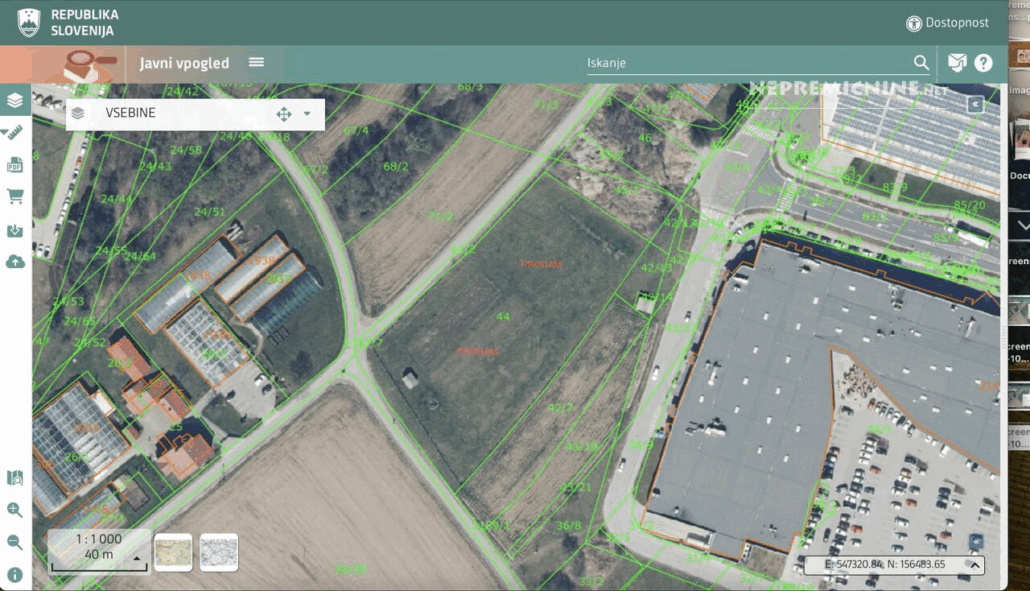The height and width of the screenshot is (591, 1030).
Task: Open the hamburger menu beside Javni vpogled
Action: point(256,62)
